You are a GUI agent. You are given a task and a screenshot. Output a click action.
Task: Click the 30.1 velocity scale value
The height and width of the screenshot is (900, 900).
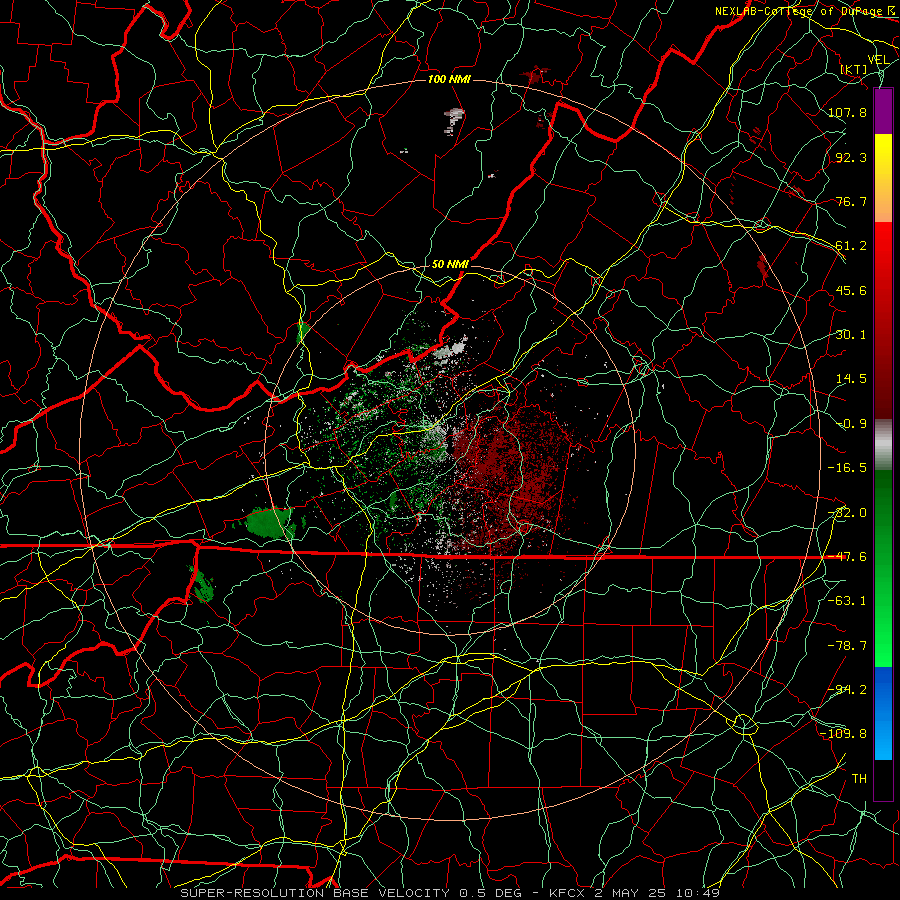point(851,335)
